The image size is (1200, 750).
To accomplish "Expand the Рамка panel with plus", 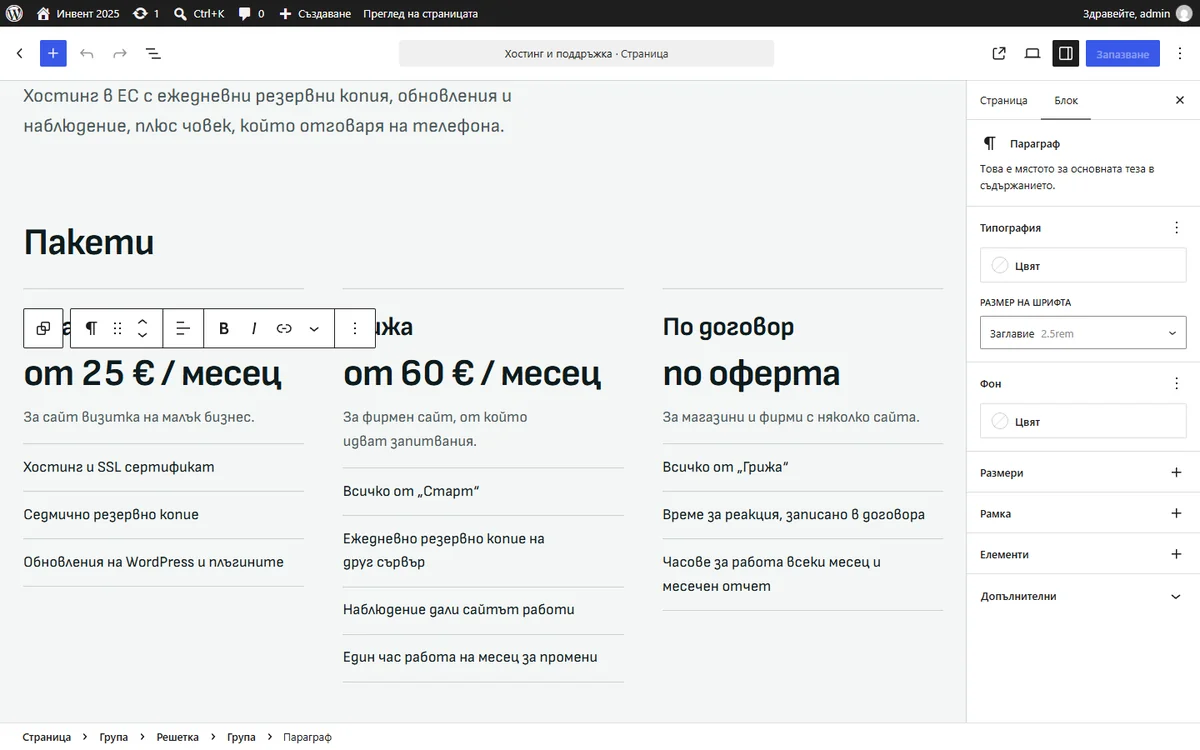I will 1176,513.
